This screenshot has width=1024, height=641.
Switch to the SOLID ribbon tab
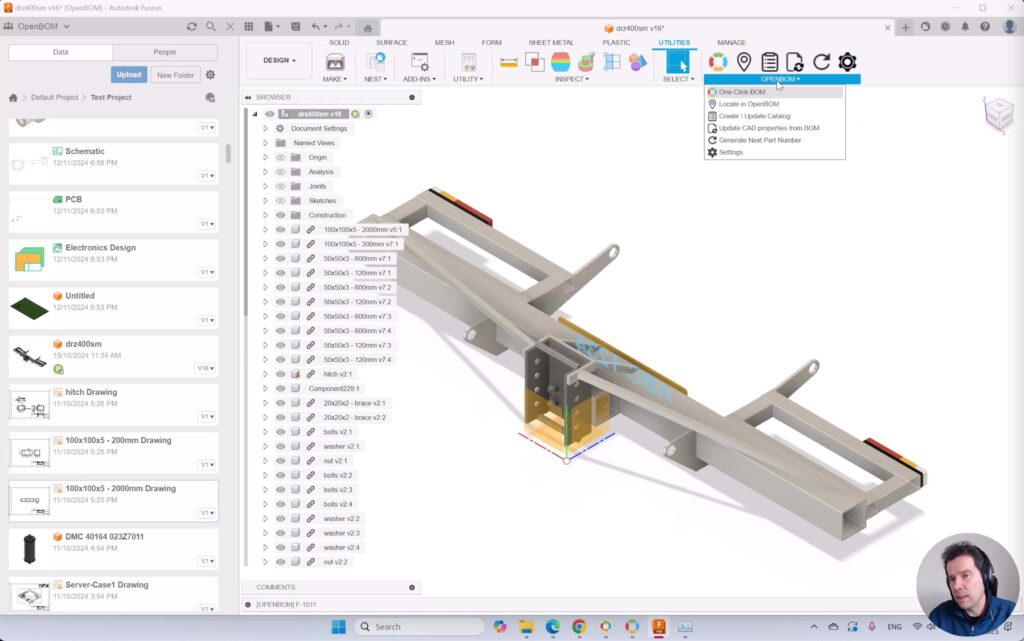tap(339, 42)
